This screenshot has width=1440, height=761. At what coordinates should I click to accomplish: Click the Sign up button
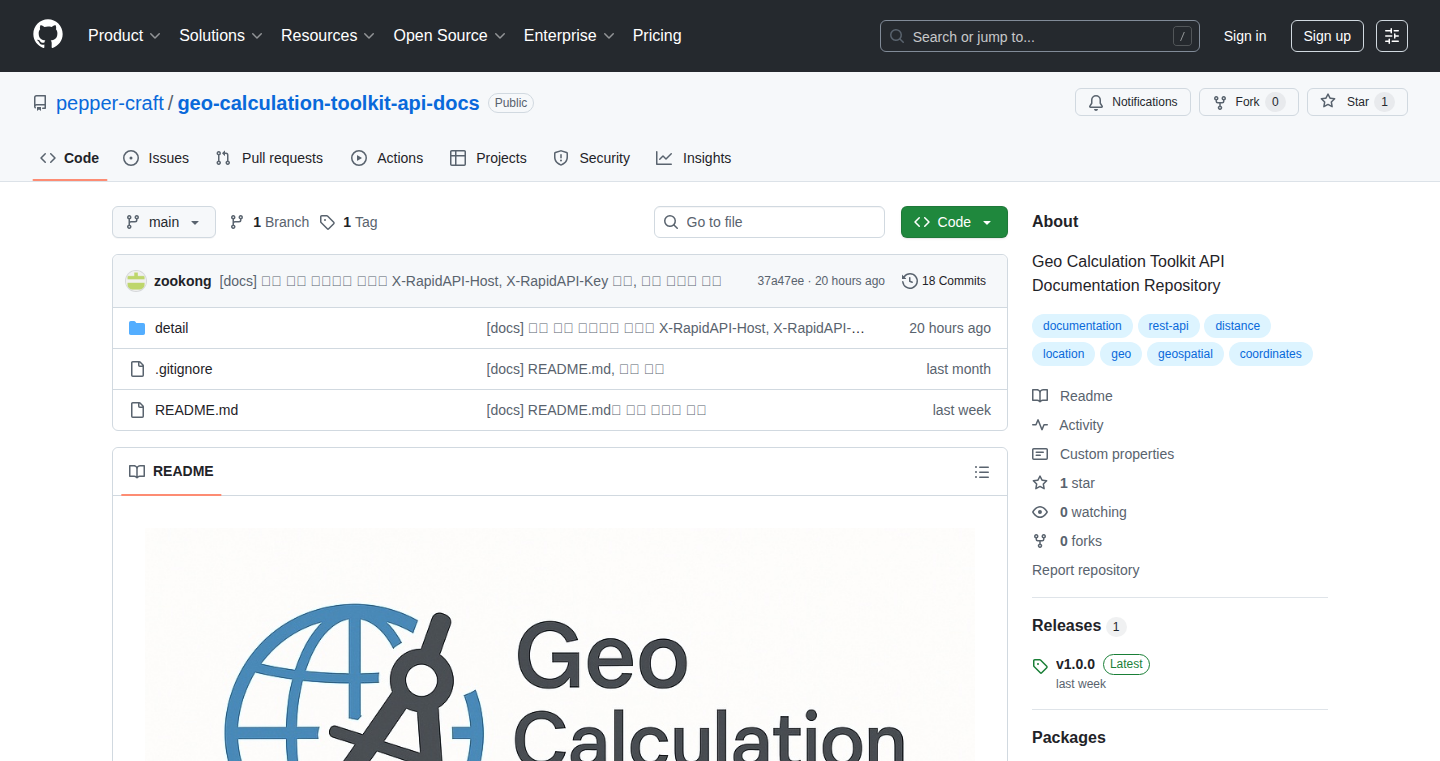click(1327, 36)
